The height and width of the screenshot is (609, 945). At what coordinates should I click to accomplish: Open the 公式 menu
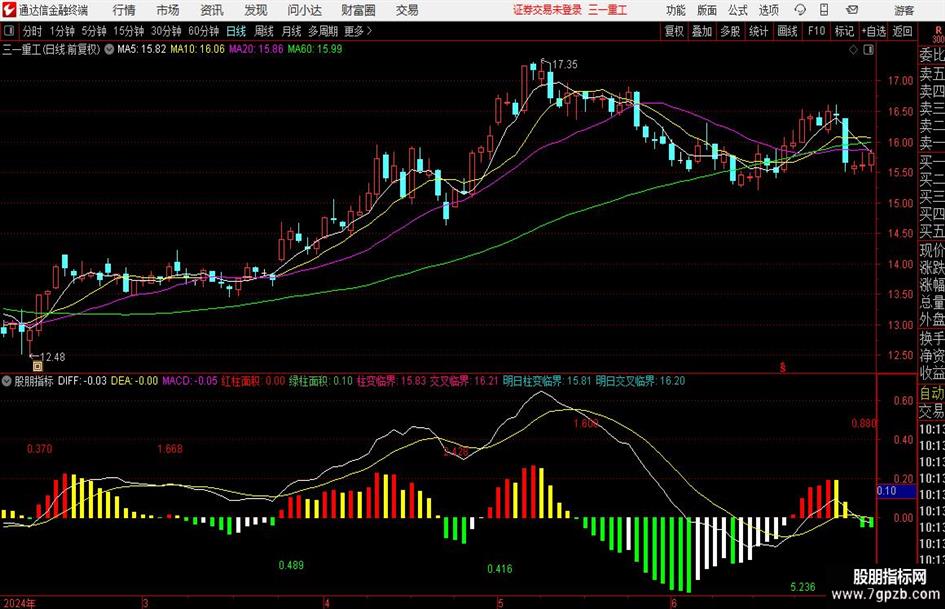point(738,10)
